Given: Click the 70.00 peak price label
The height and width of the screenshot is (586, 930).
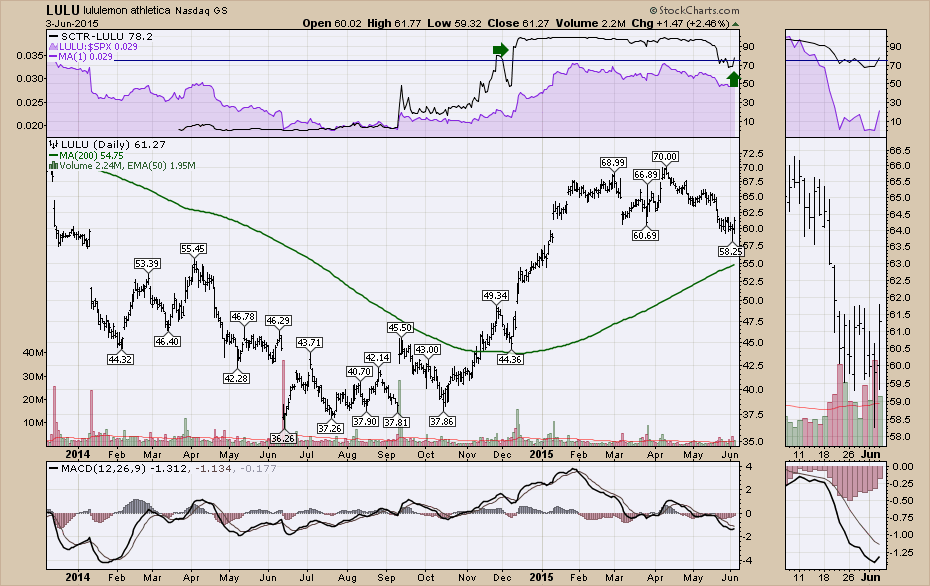Looking at the screenshot, I should [665, 157].
